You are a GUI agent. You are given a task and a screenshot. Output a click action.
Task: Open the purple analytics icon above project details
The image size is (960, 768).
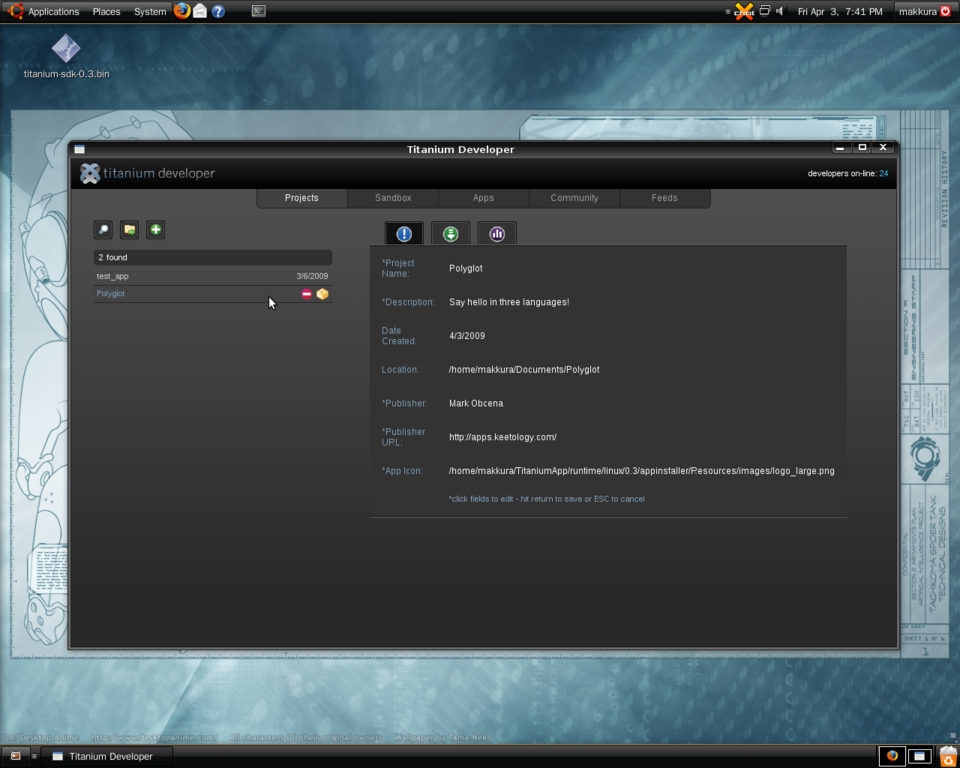(x=497, y=233)
